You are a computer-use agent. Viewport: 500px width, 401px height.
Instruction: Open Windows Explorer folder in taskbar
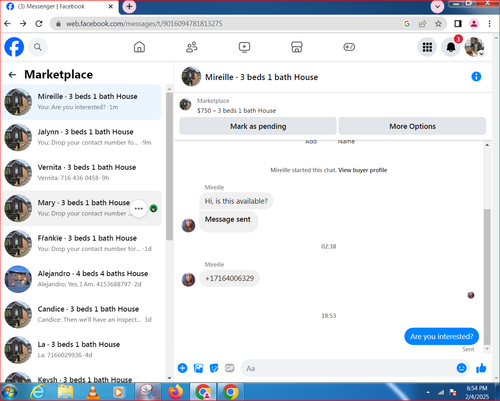pyautogui.click(x=65, y=392)
